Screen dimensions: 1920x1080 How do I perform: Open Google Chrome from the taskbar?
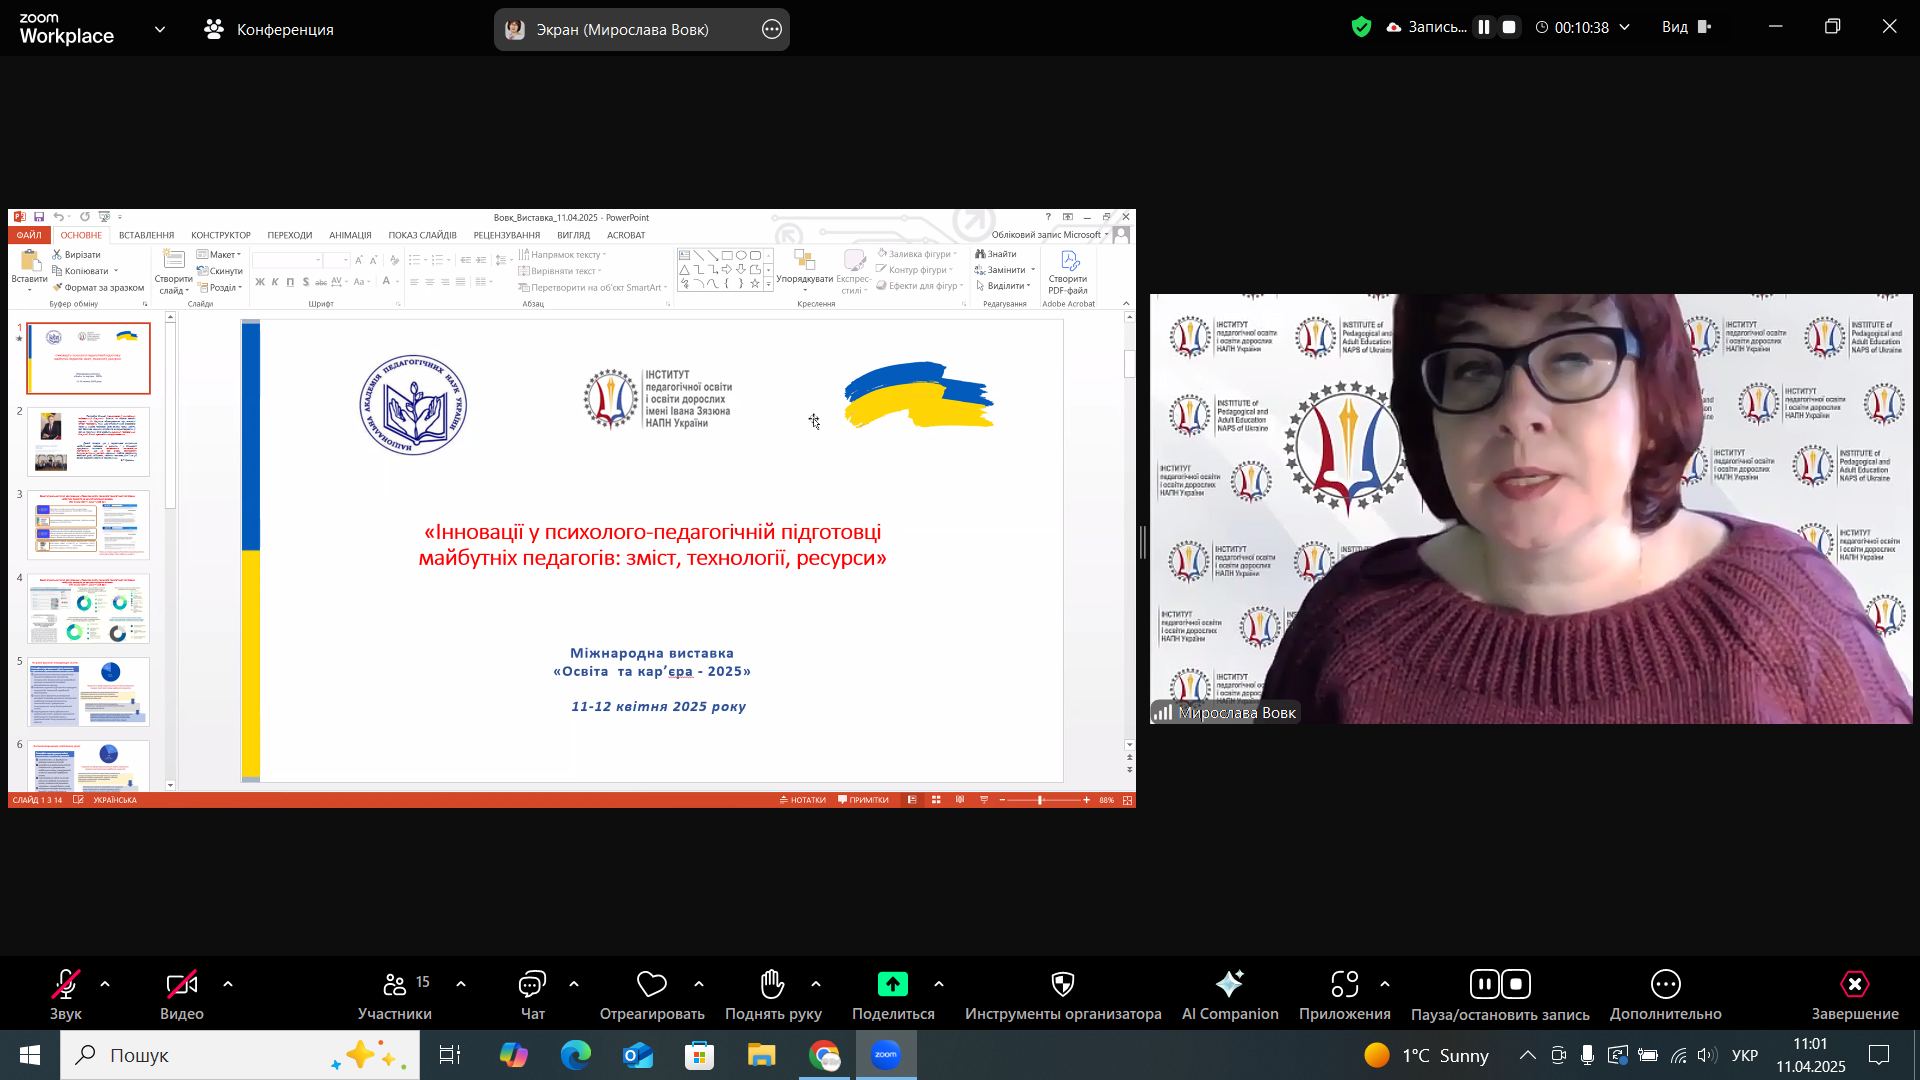click(824, 1056)
